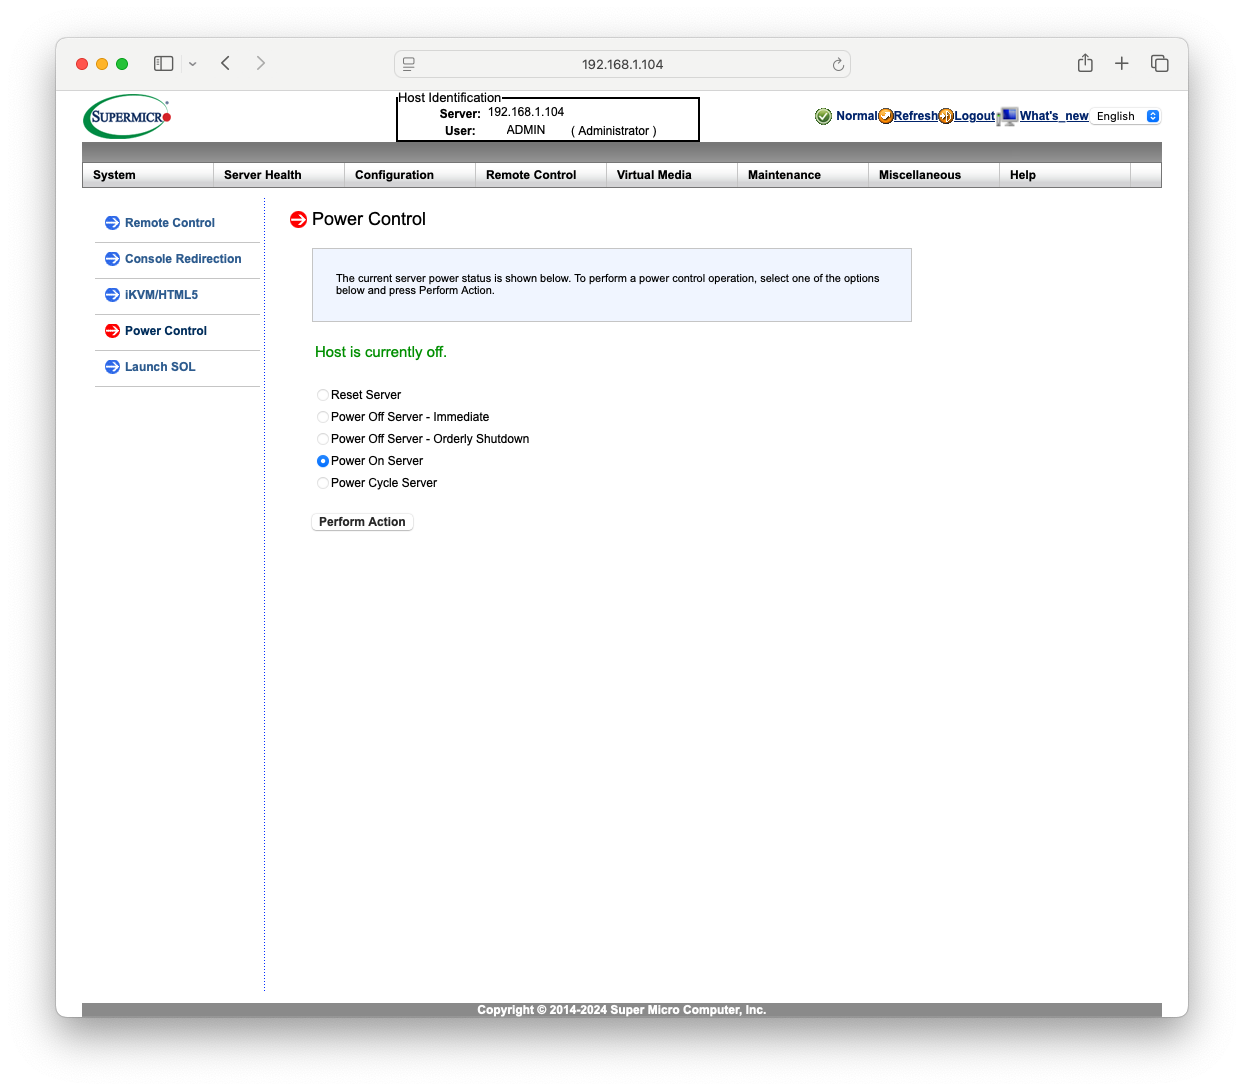Click the iKVM/HTML5 sidebar arrow icon
The width and height of the screenshot is (1244, 1091).
tap(112, 295)
